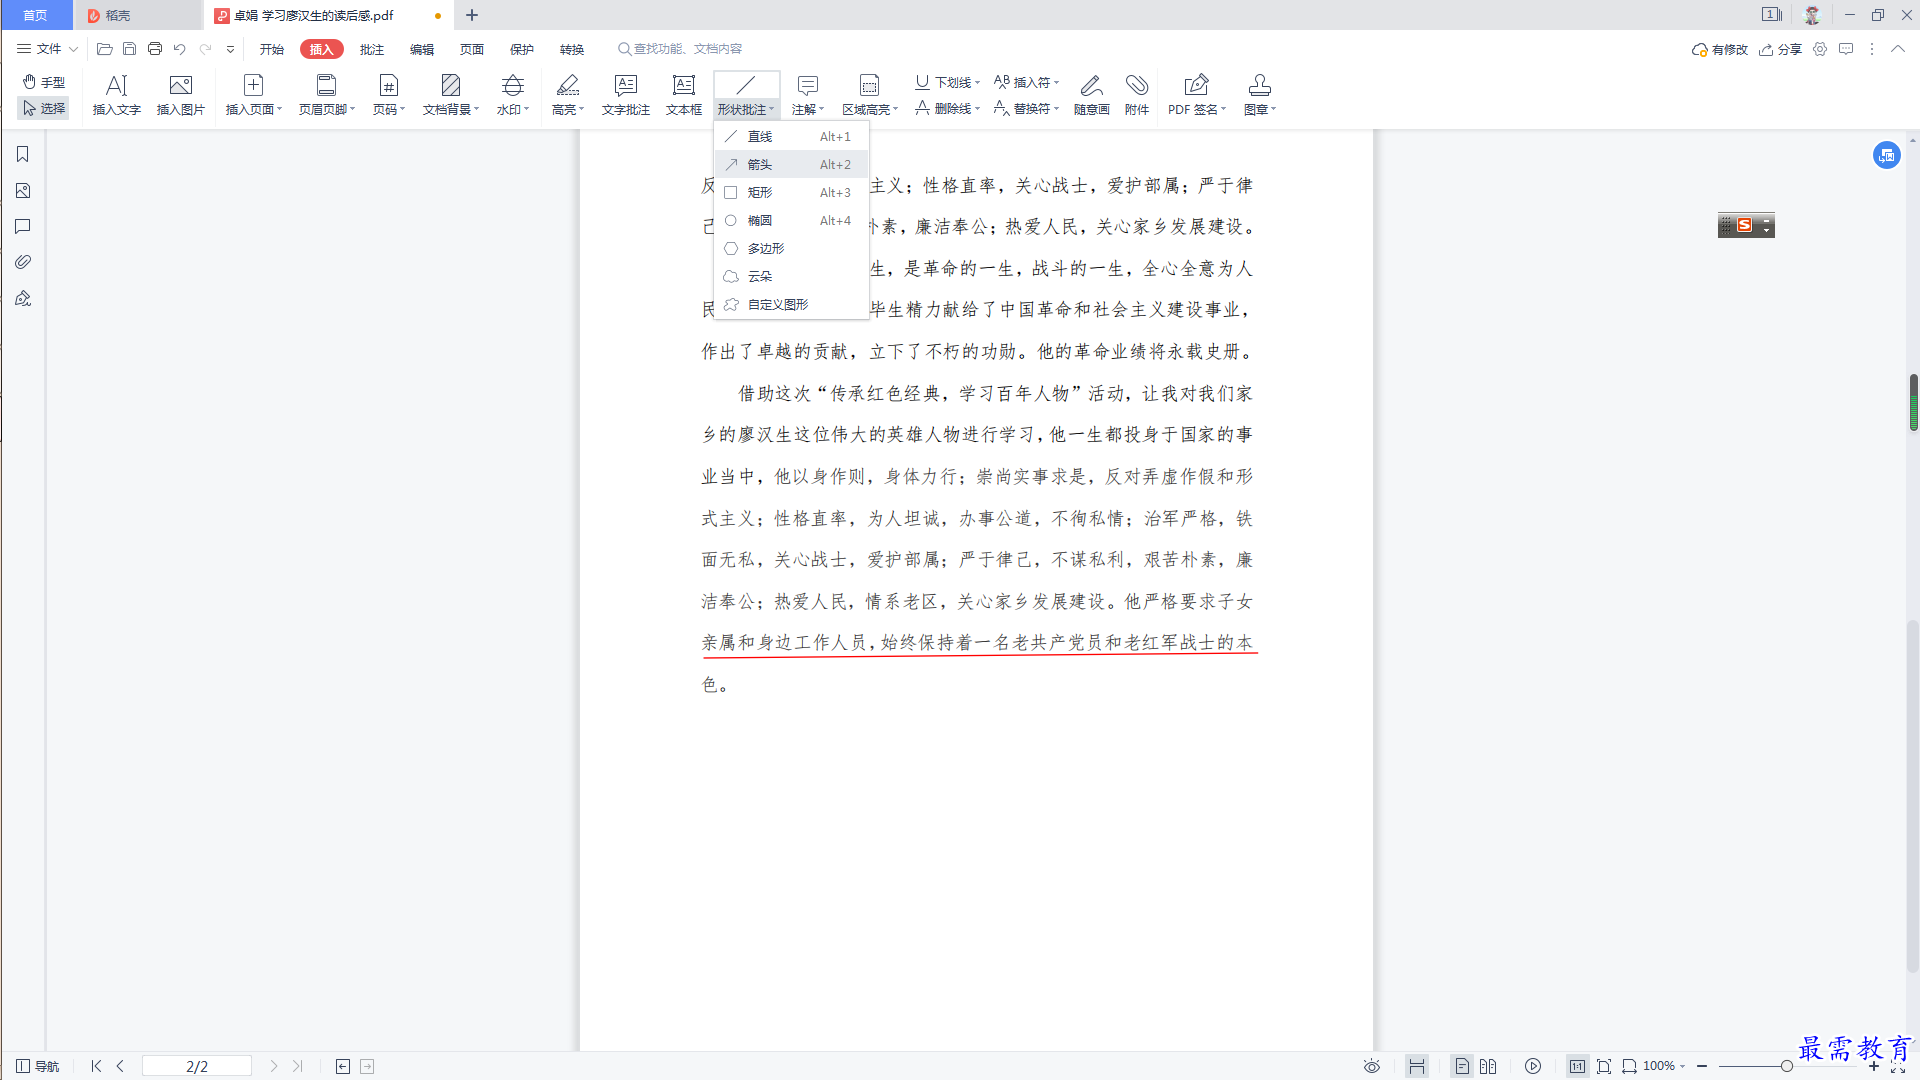Click the page number field 2/2
Viewport: 1920px width, 1080px height.
coord(197,1066)
